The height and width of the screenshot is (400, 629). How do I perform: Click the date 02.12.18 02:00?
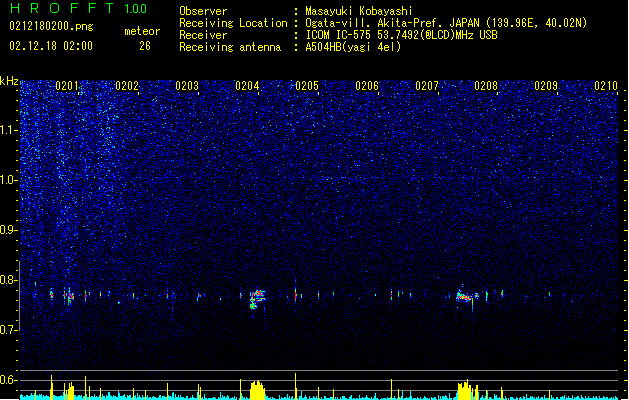coord(51,46)
